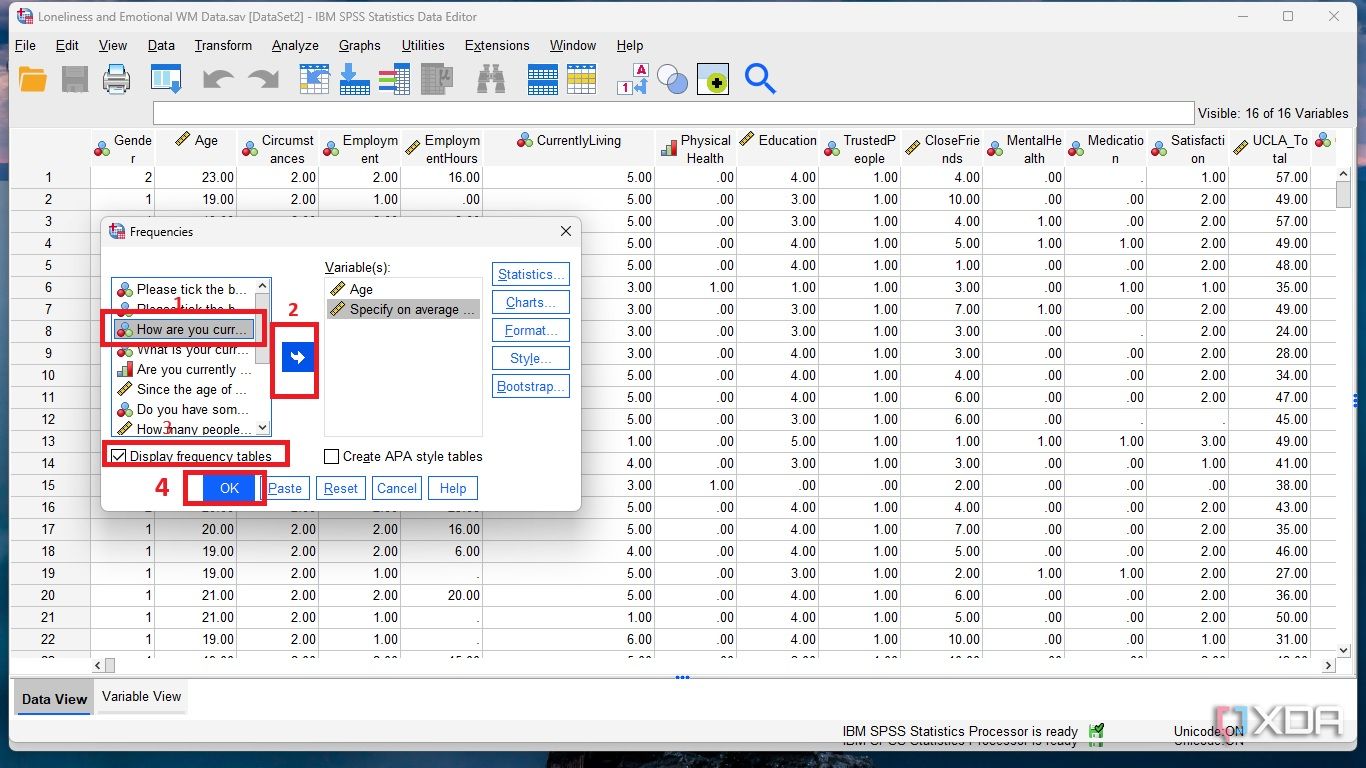Select 'How are you curr...' in variable list
Viewport: 1366px width, 768px height.
184,329
